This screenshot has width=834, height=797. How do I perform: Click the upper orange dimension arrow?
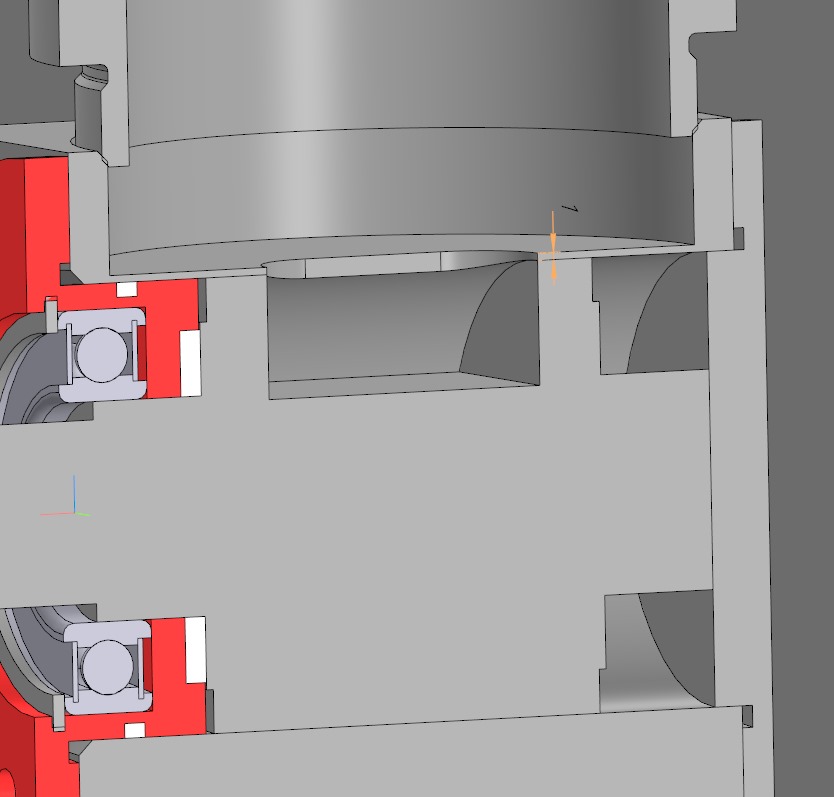(x=553, y=232)
